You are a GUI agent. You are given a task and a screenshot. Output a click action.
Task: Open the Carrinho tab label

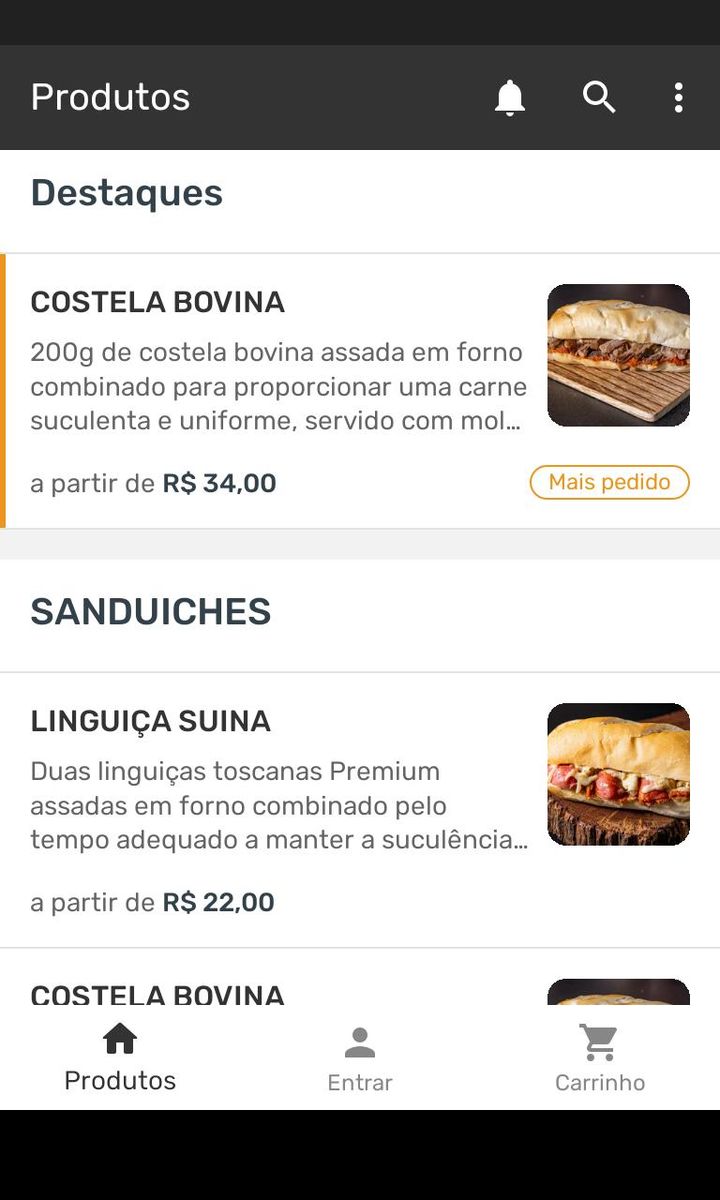click(600, 1083)
